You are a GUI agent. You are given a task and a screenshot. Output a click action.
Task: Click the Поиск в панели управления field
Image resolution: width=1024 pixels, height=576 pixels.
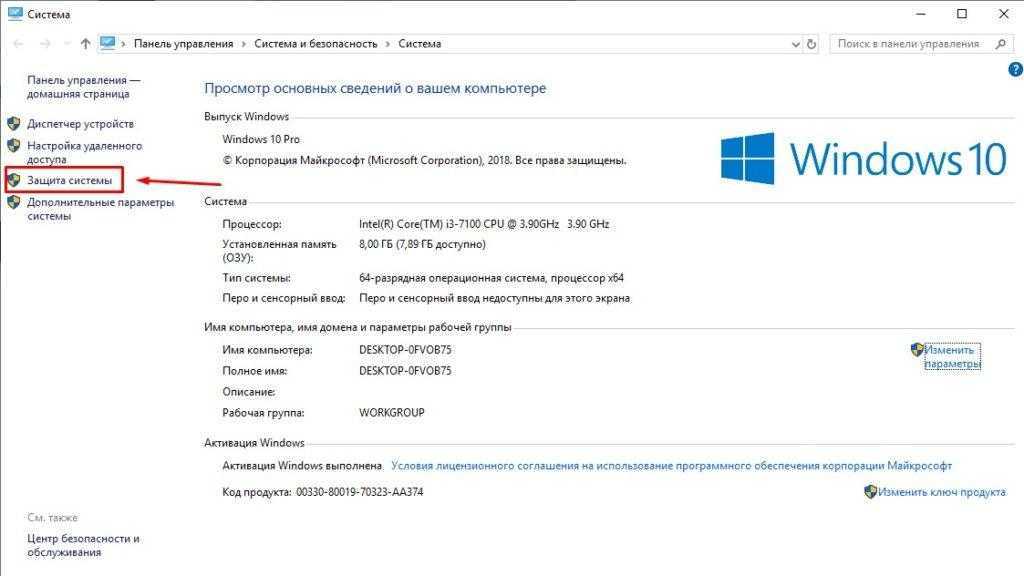(x=910, y=44)
